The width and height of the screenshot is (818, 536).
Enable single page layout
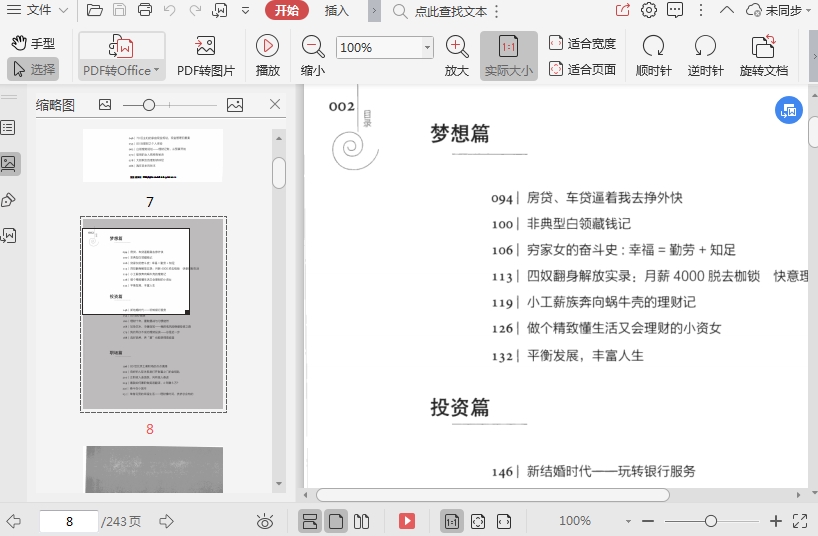(x=336, y=521)
